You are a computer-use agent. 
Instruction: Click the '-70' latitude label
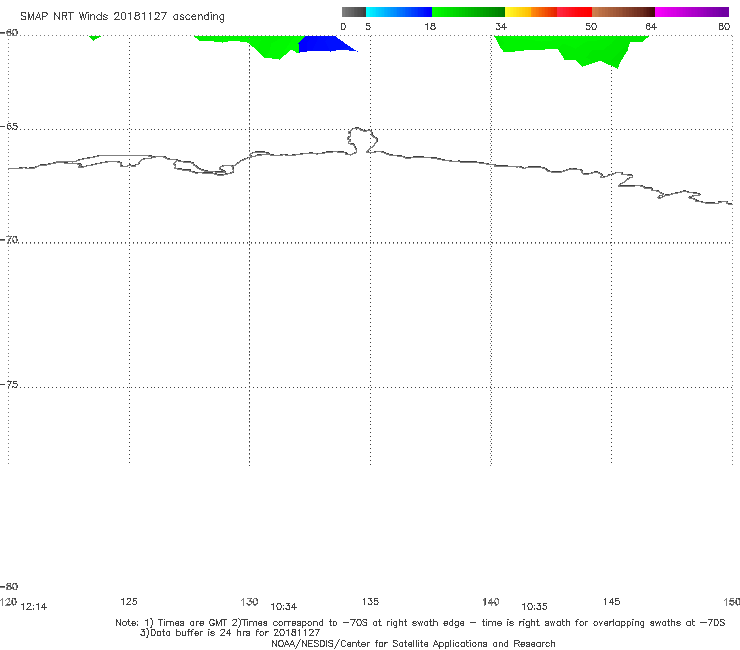10,240
